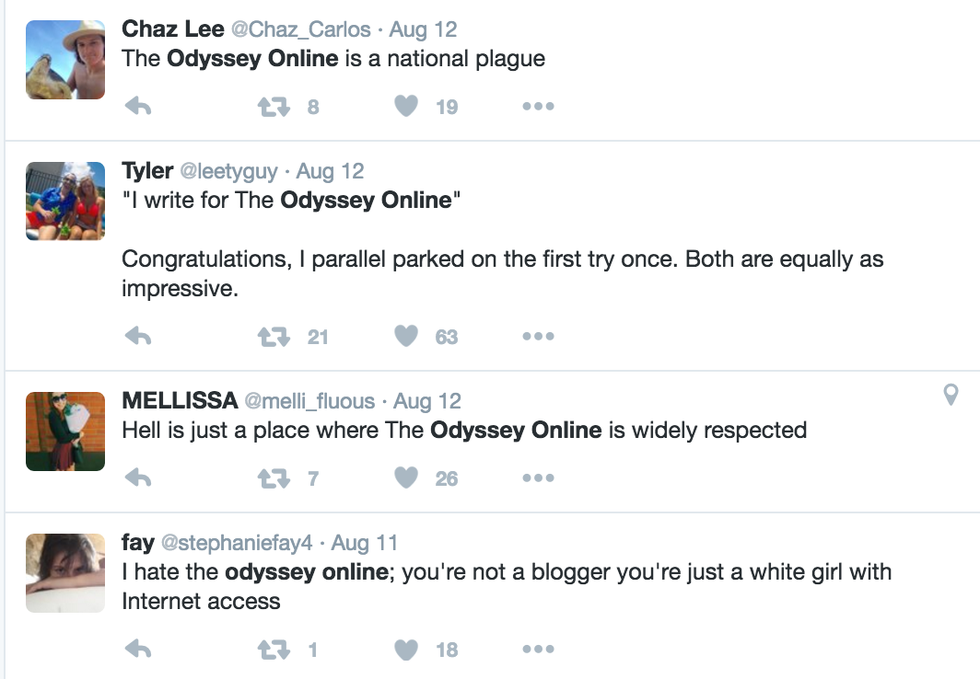Viewport: 980px width, 679px height.
Task: Like MELLISSA's tweet with 26 likes
Action: [406, 478]
